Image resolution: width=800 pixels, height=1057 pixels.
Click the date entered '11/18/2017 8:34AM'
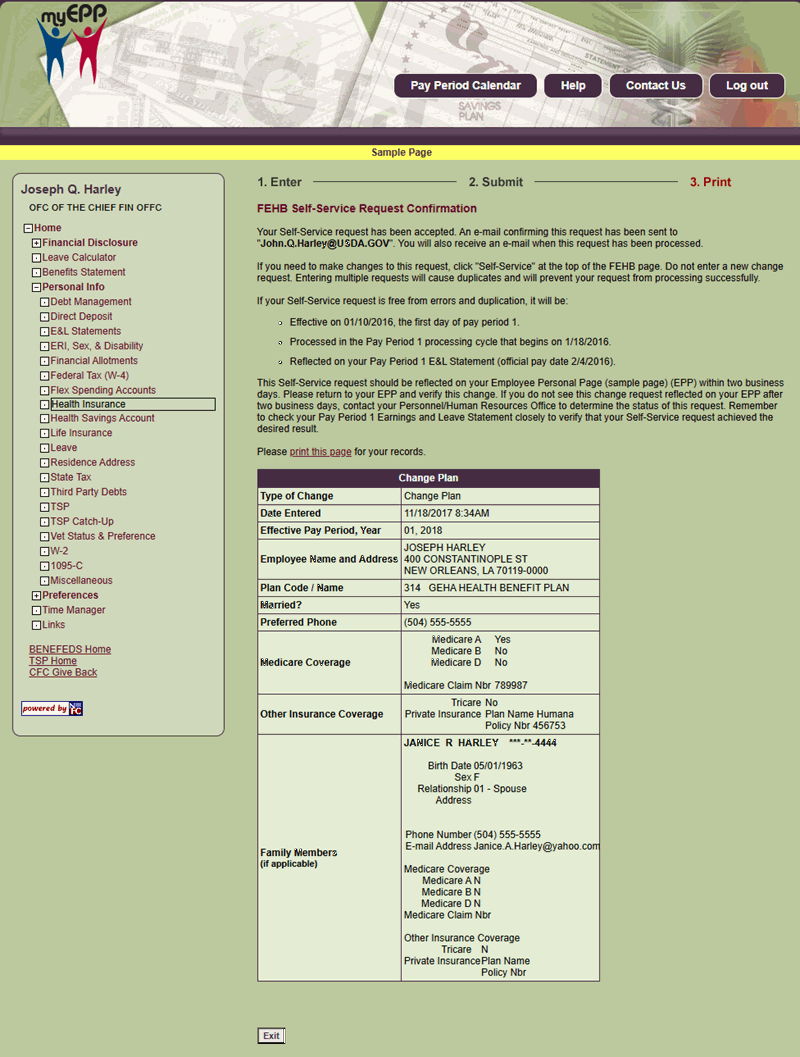pos(447,514)
